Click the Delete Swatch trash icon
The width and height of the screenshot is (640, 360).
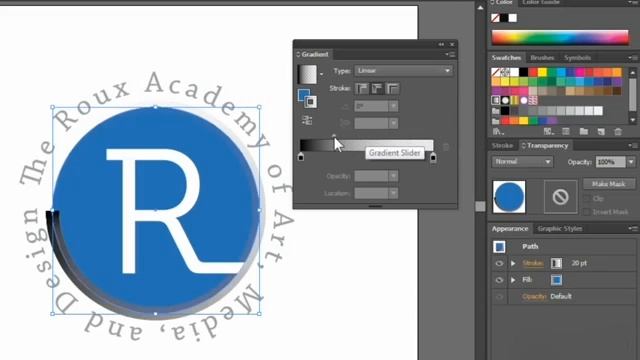618,131
